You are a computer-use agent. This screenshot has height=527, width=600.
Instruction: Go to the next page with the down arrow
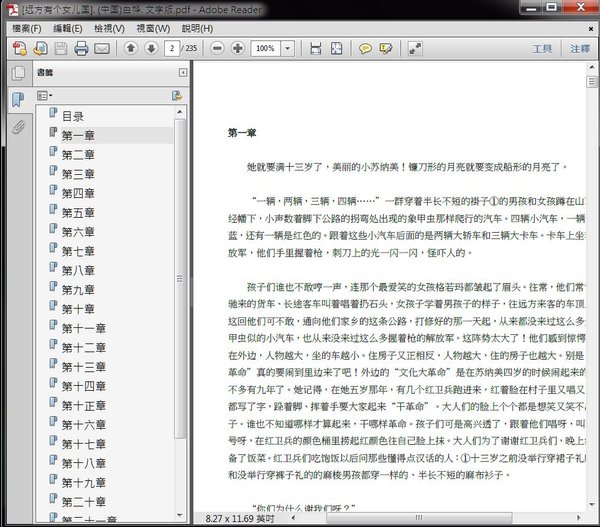[150, 48]
